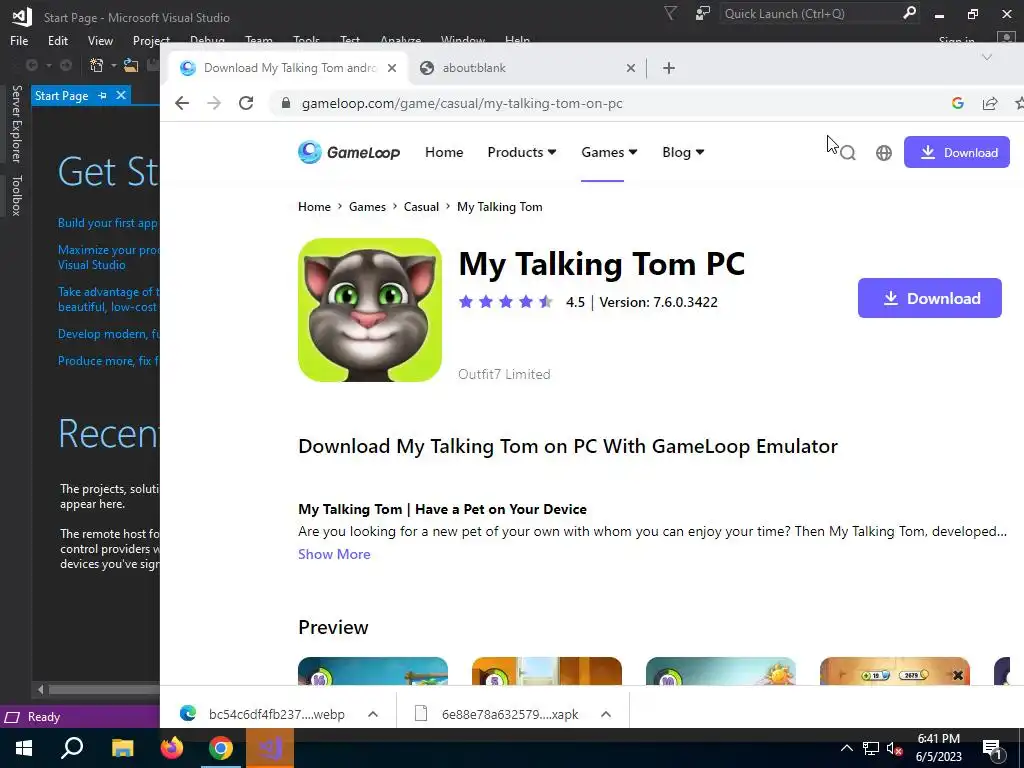Click the first preview screenshot thumbnail
1024x768 pixels.
tap(373, 671)
